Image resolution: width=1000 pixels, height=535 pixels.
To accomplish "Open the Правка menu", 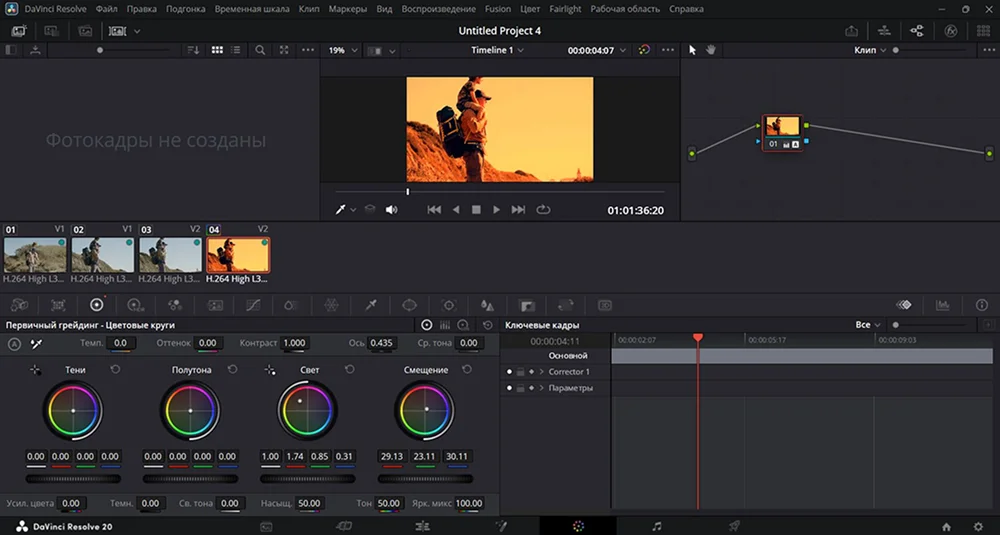I will tap(142, 9).
